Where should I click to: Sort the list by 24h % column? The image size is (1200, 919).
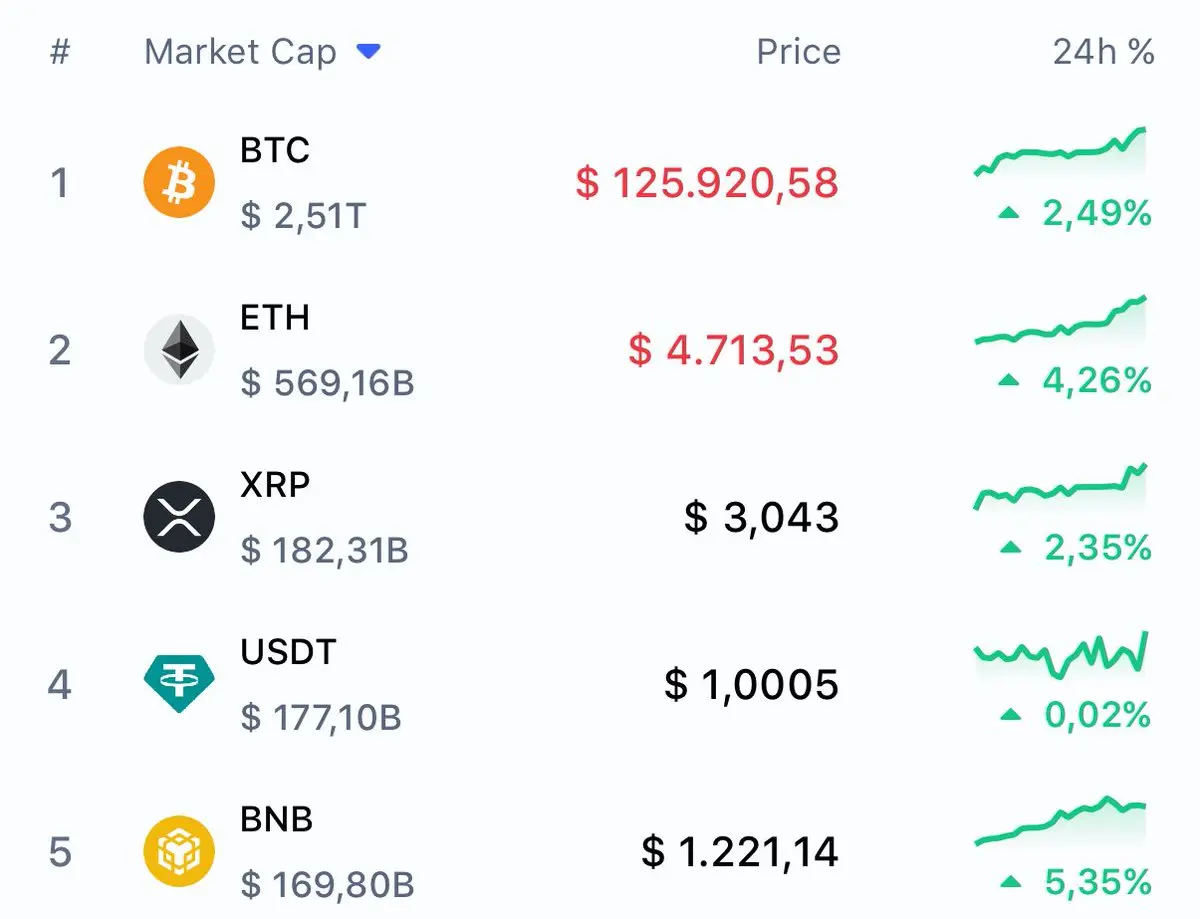[1103, 52]
